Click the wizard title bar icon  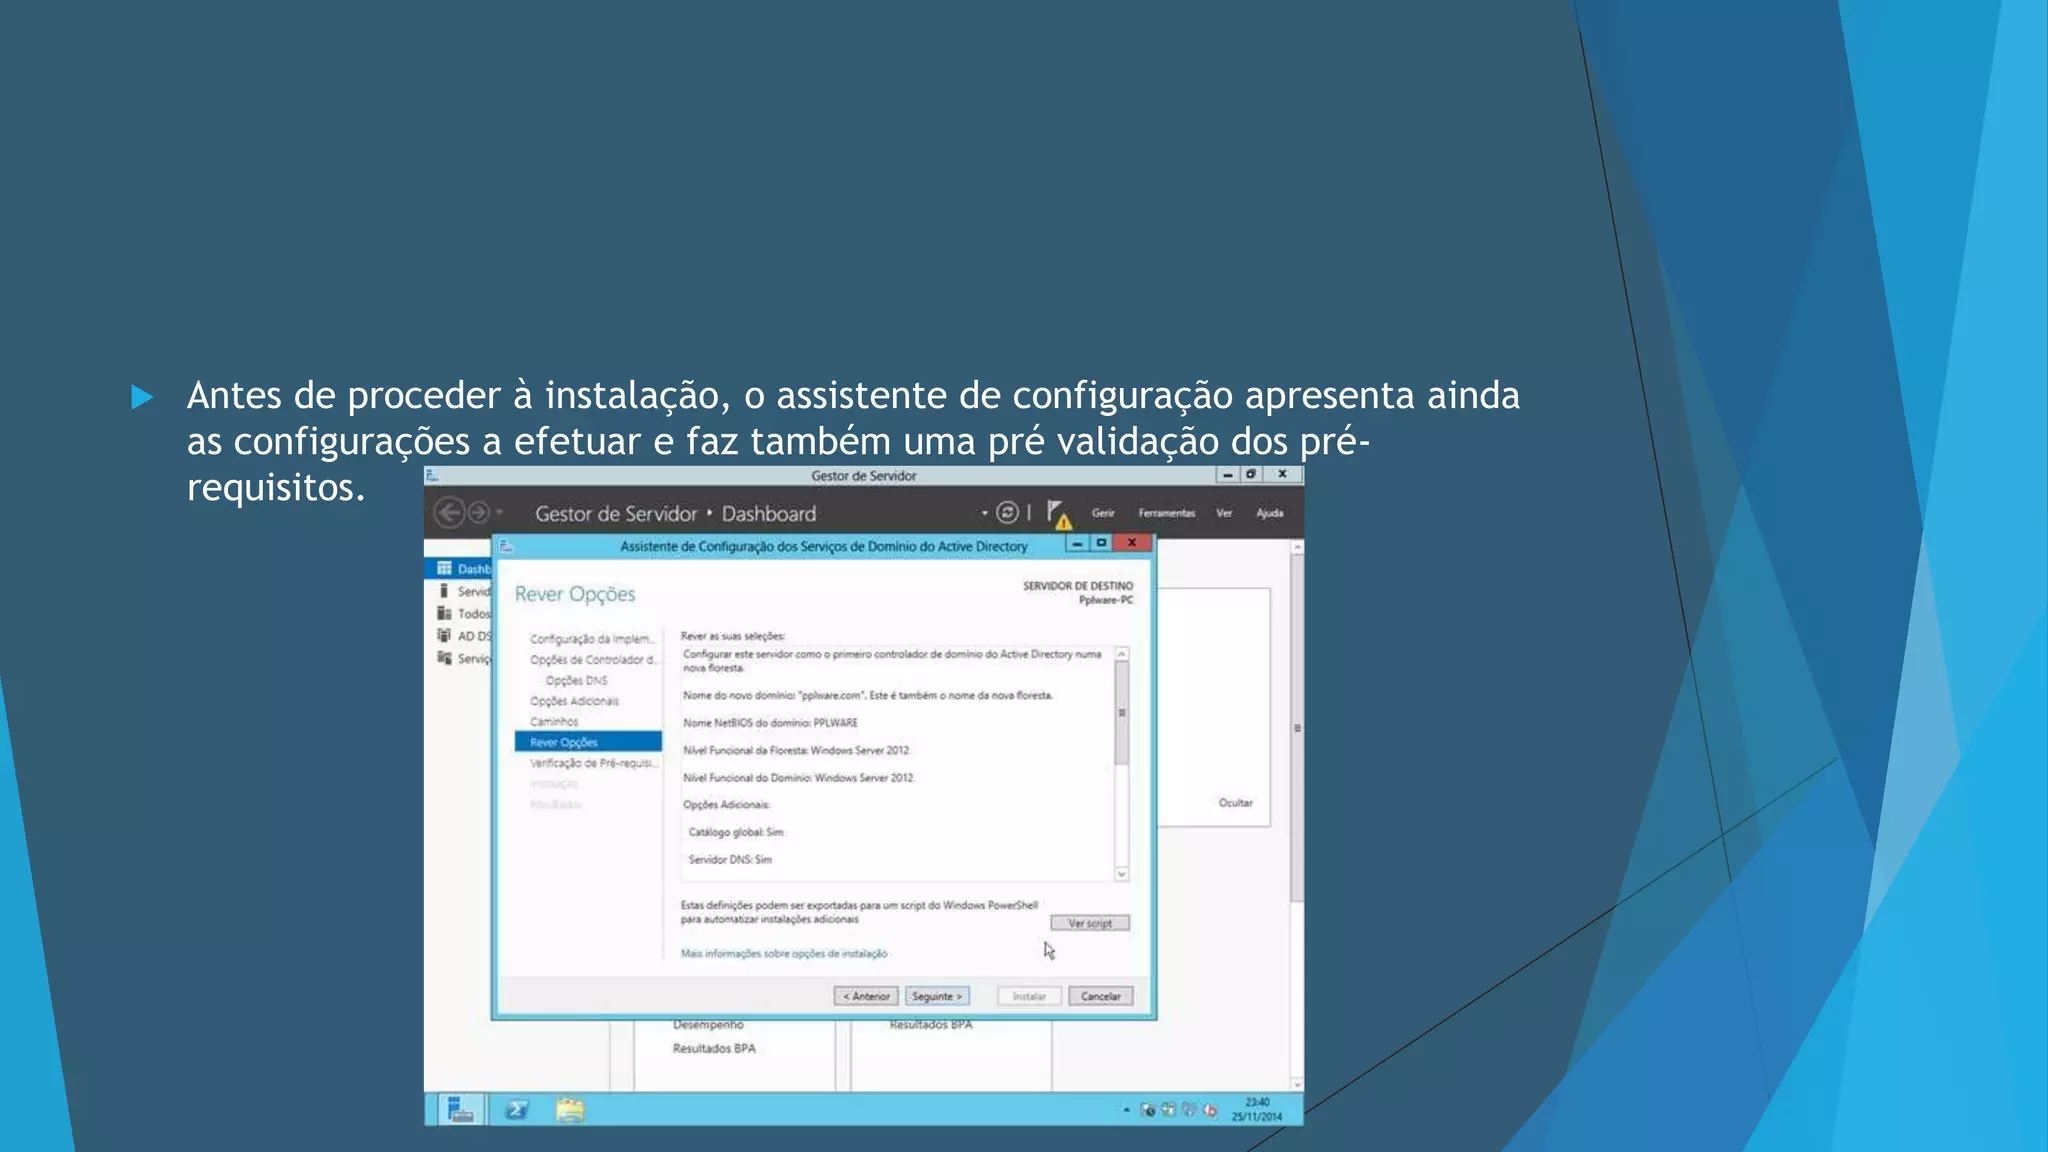(x=506, y=546)
